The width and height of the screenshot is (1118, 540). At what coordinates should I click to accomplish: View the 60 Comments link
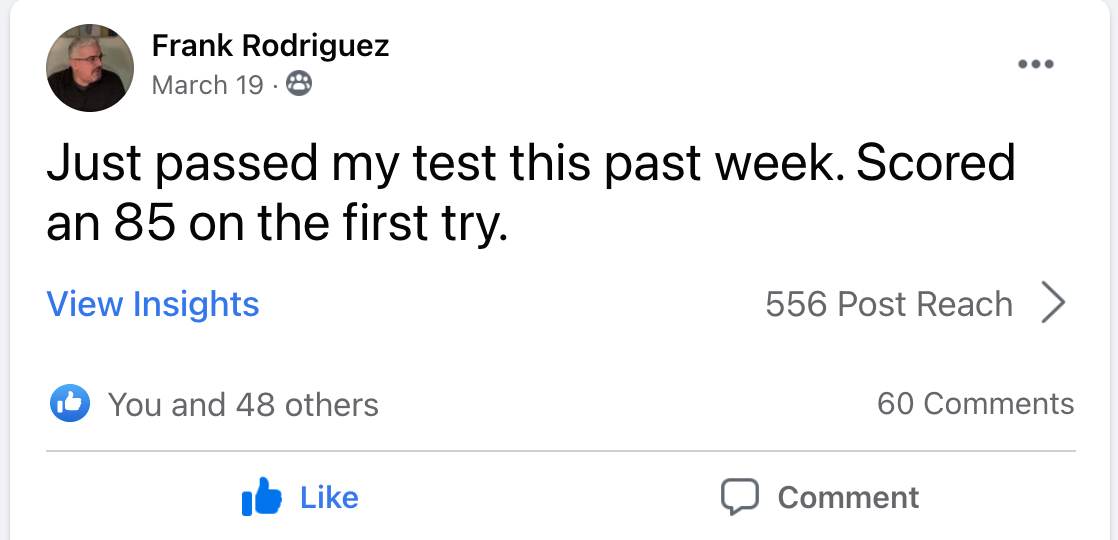(975, 404)
